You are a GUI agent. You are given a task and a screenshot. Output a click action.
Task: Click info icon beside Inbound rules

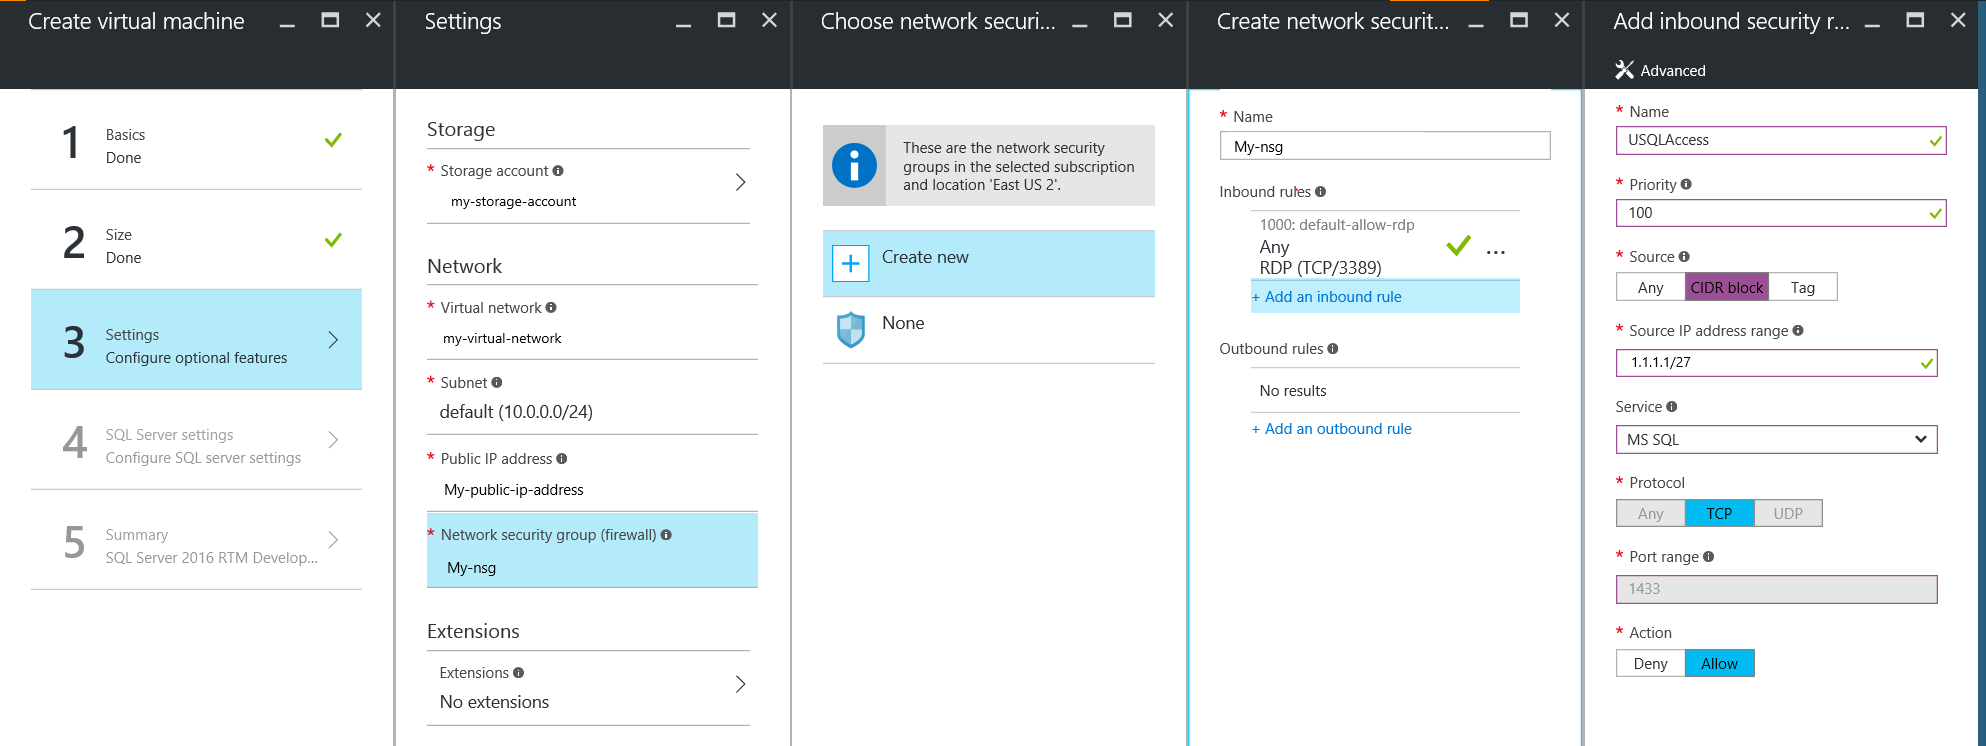[1321, 192]
